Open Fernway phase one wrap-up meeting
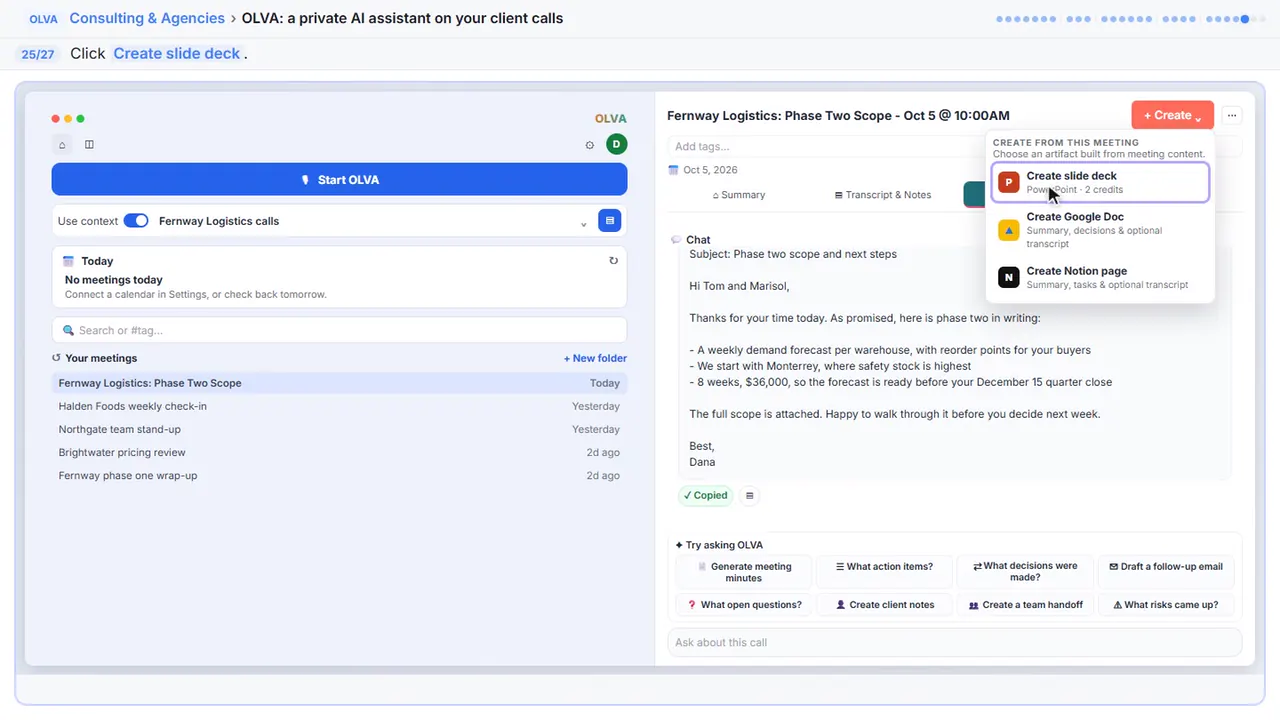Viewport: 1280px width, 720px height. [x=339, y=476]
